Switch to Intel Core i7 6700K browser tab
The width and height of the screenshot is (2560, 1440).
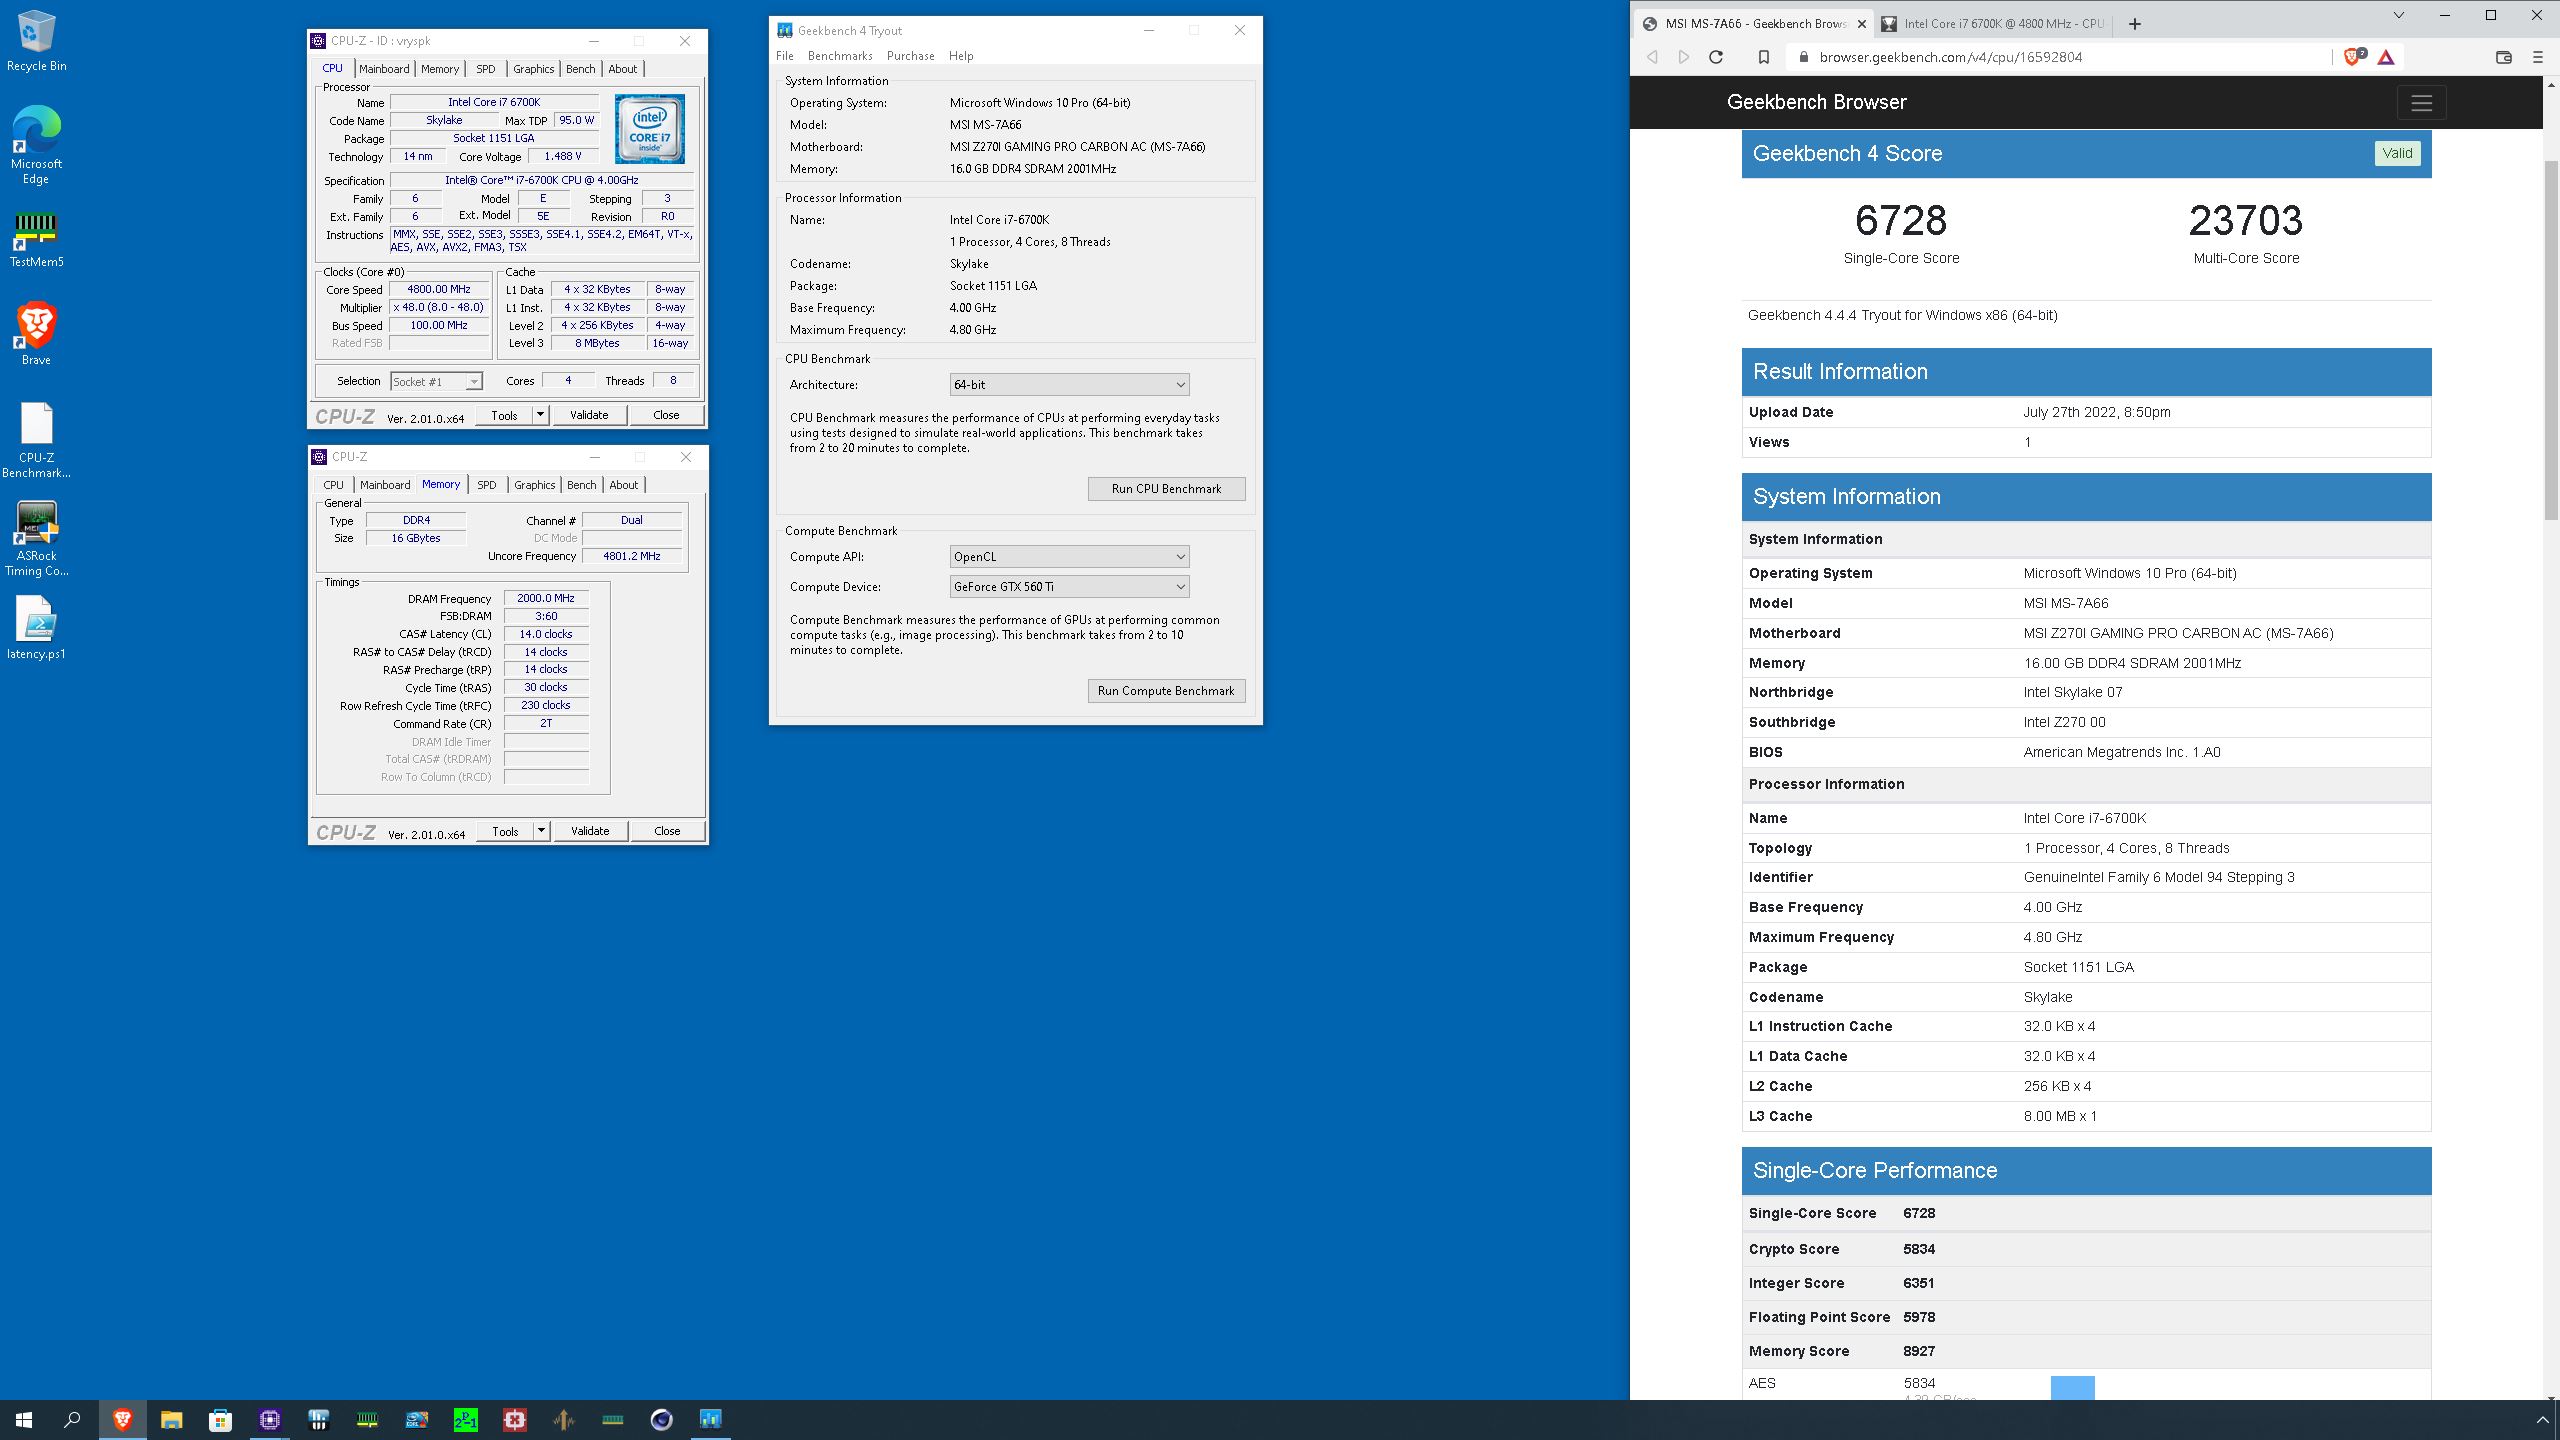pos(1993,23)
